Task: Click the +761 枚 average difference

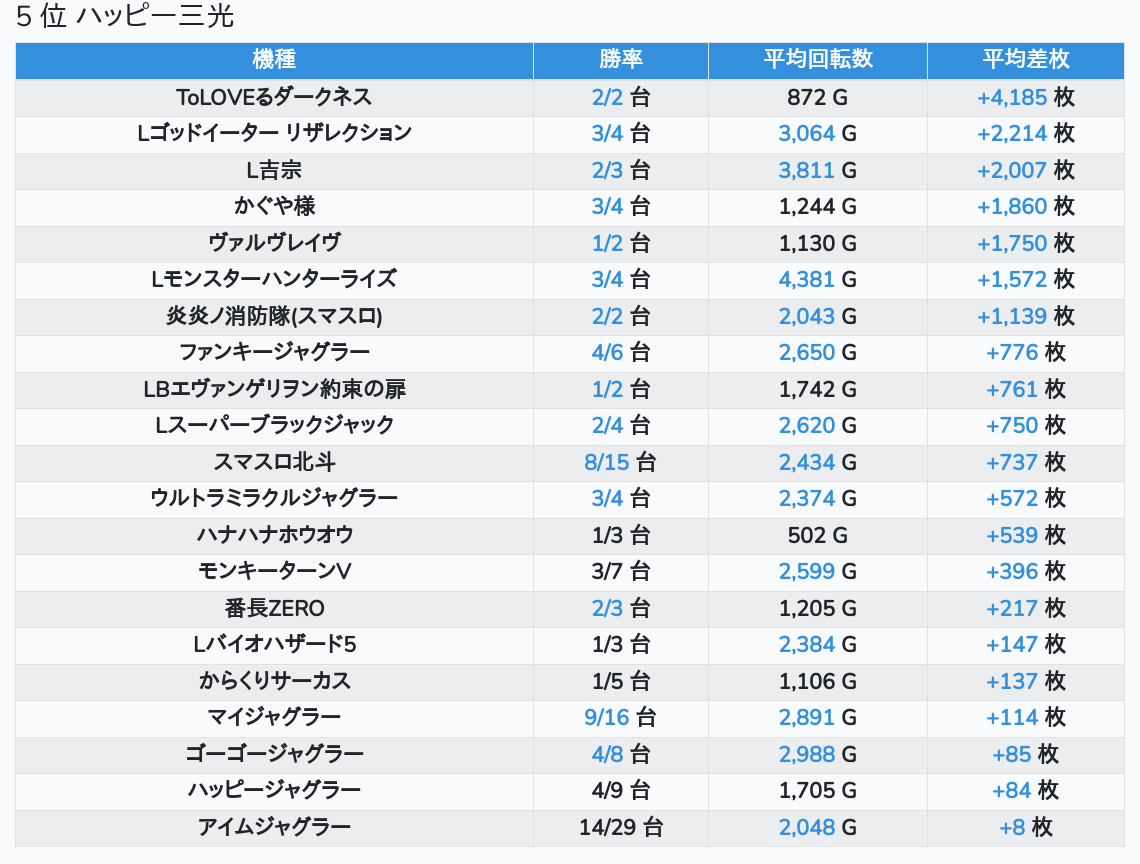Action: (1026, 389)
